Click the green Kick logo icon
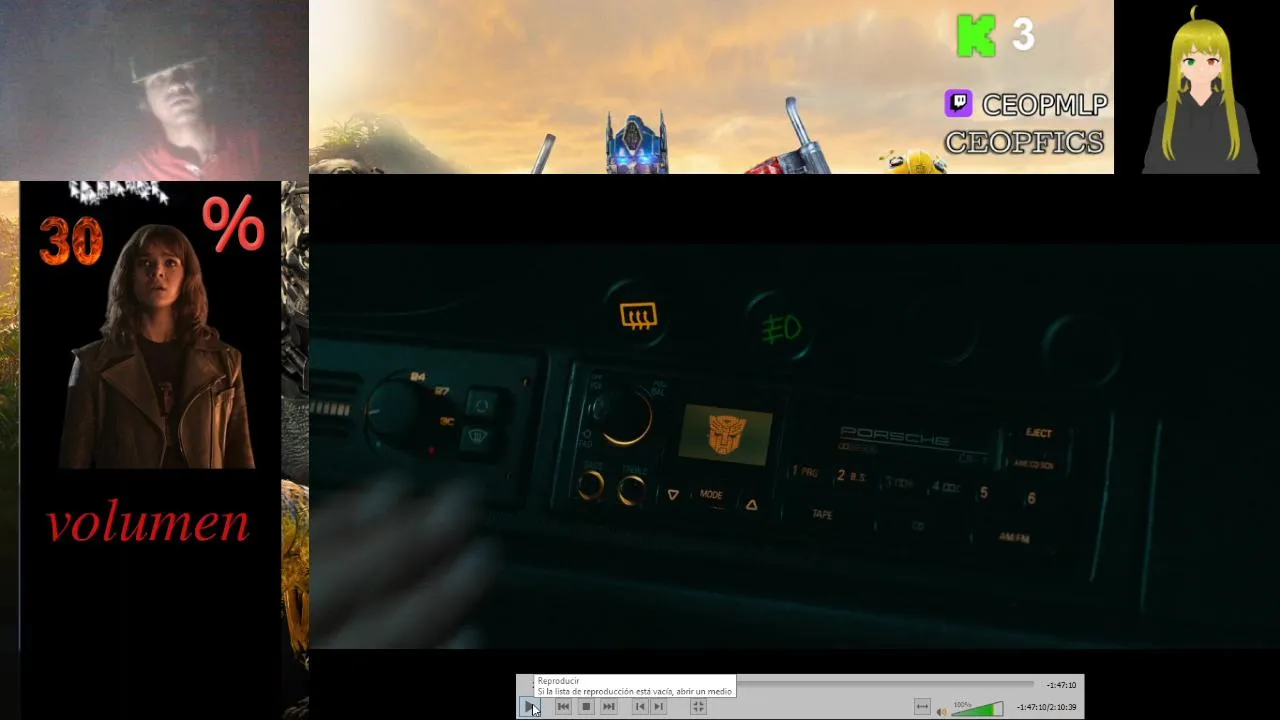This screenshot has width=1280, height=720. [976, 36]
